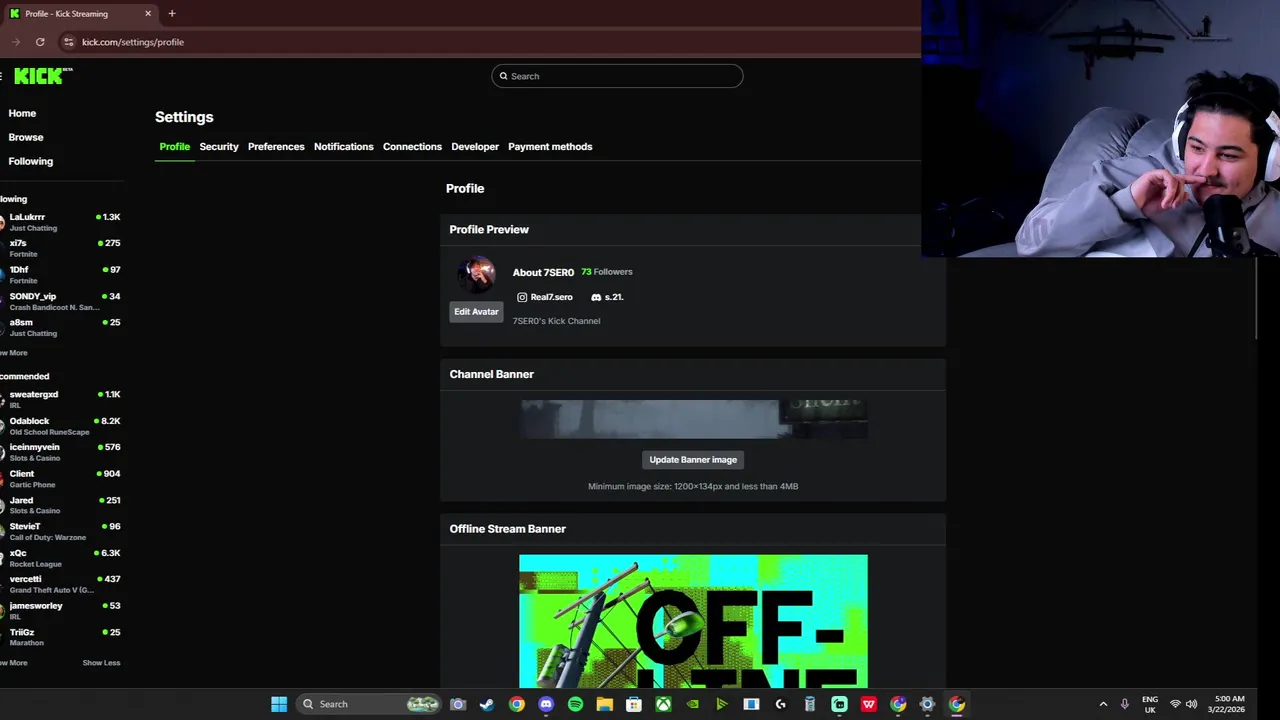Open xi7s Fortnite channel
The width and height of the screenshot is (1280, 720).
click(x=60, y=248)
